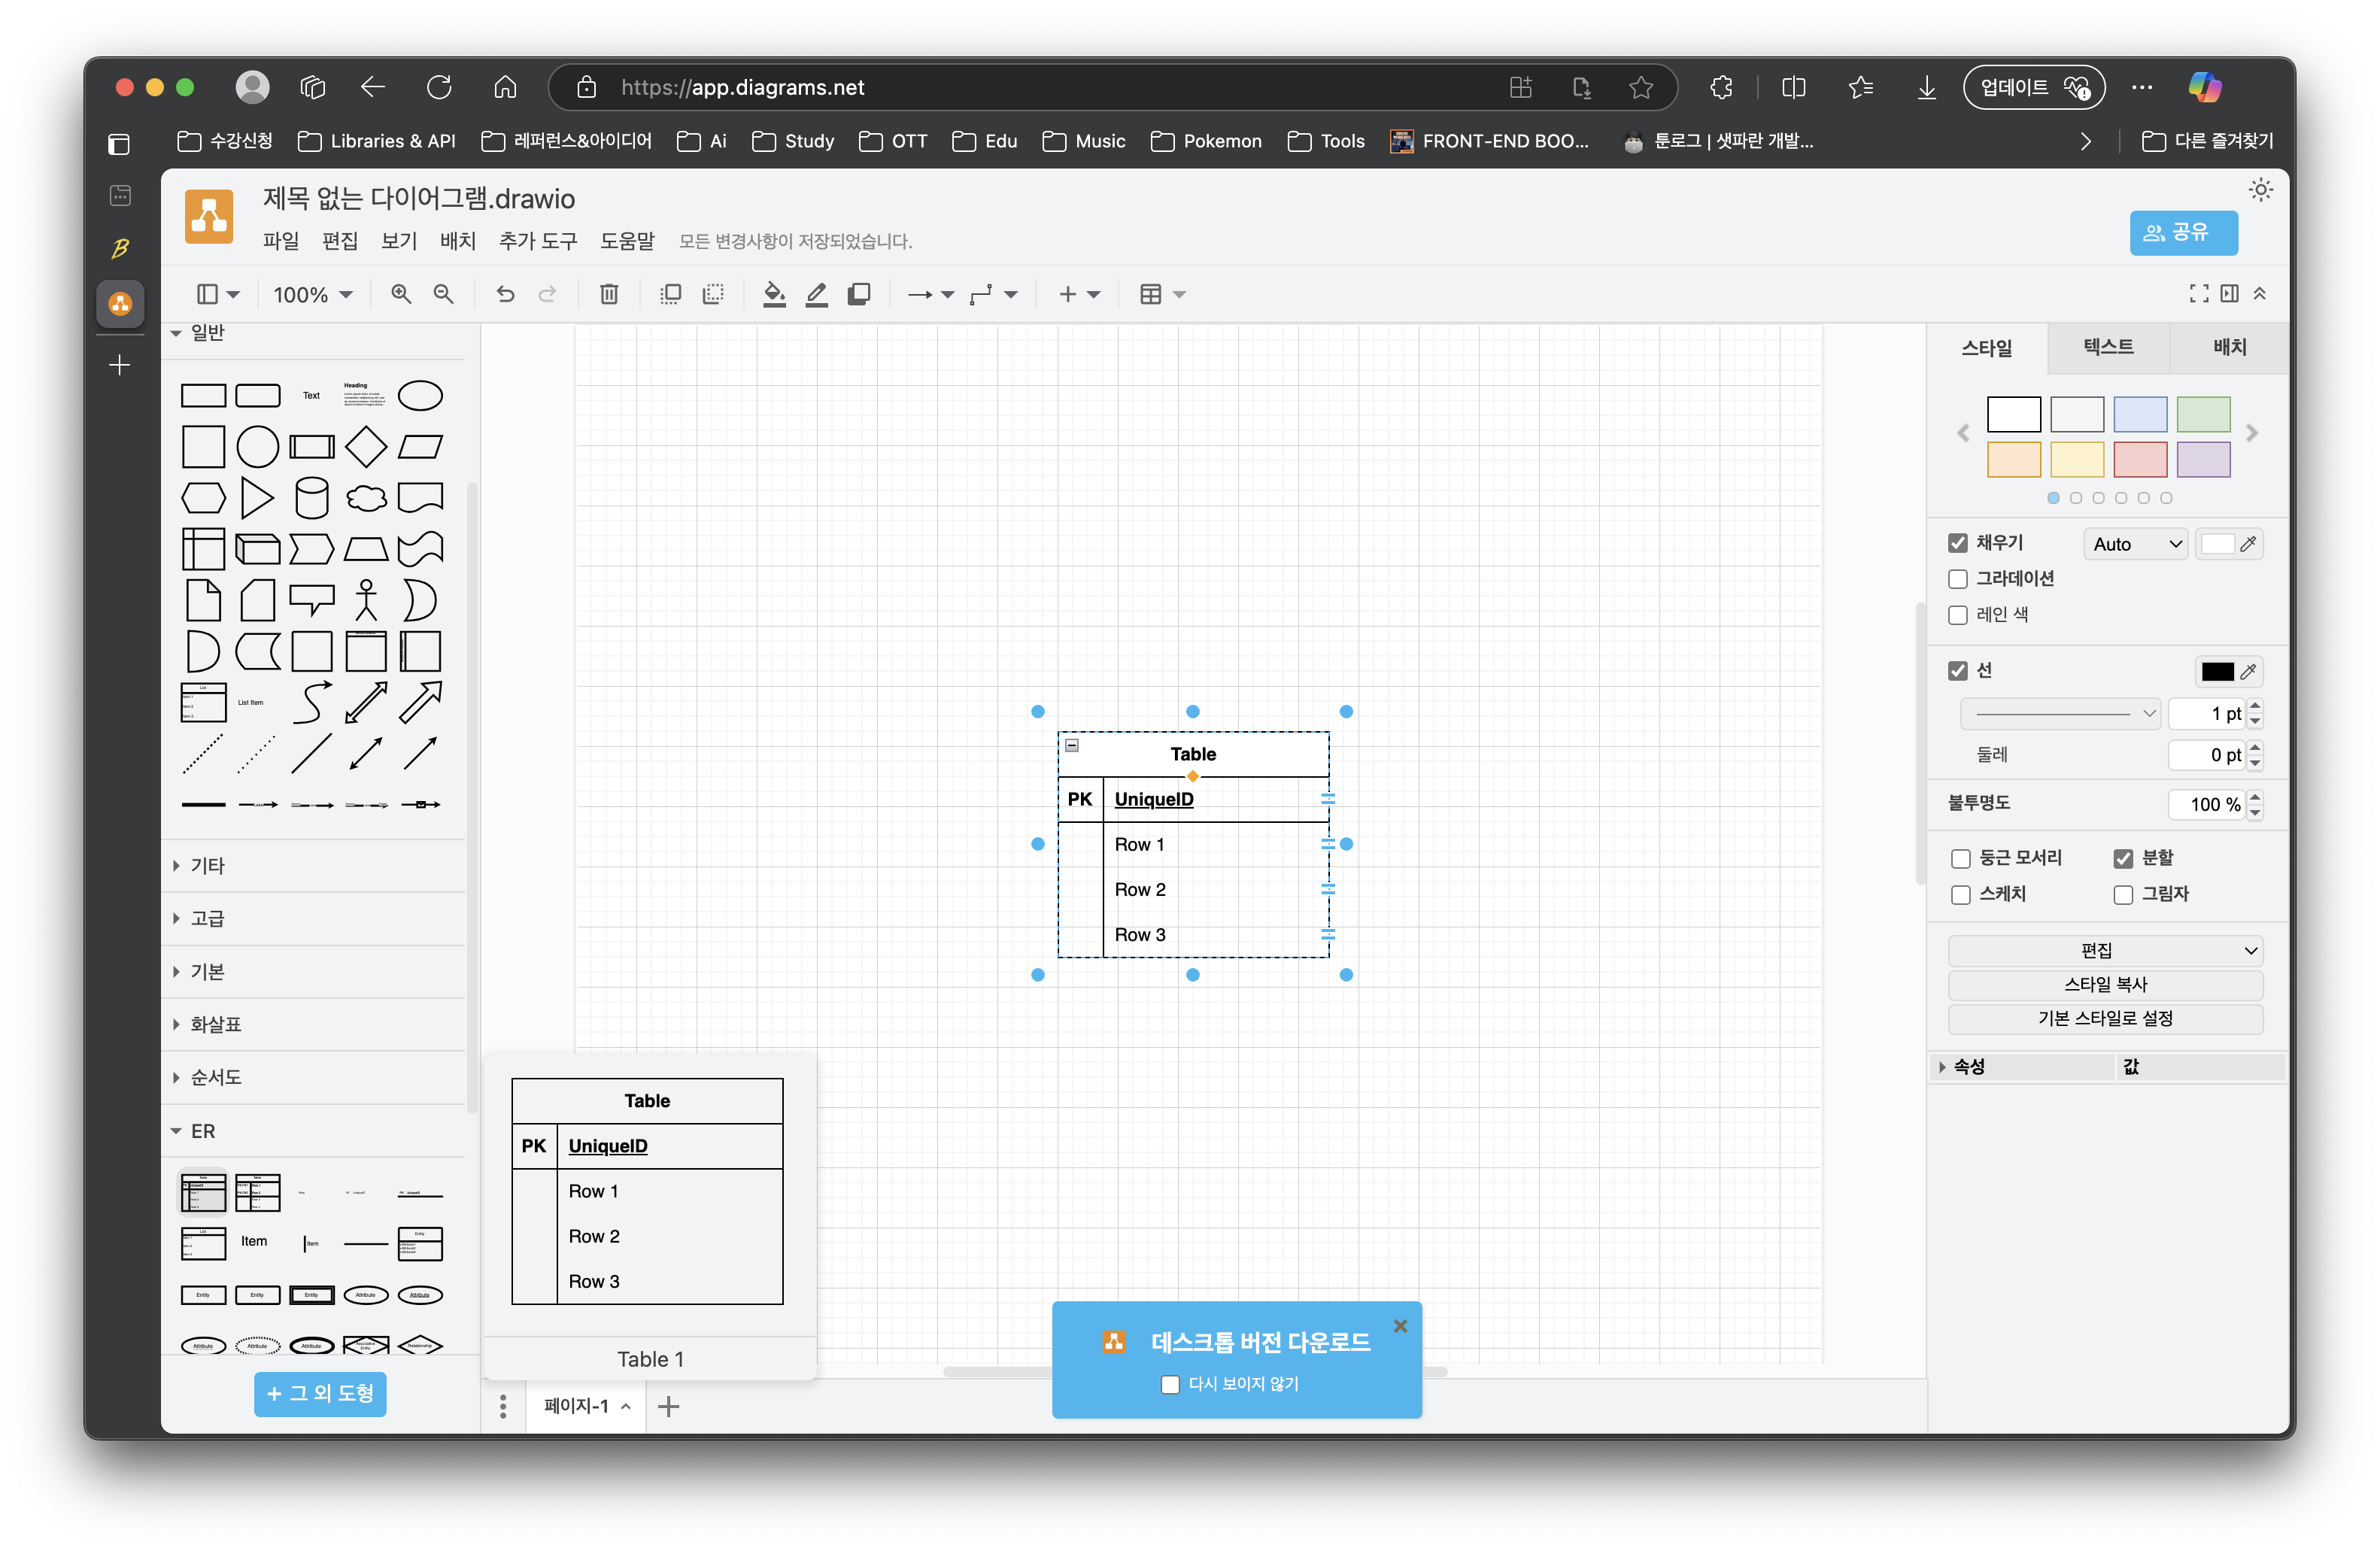
Task: Click 그 외 도형 button
Action: (320, 1394)
